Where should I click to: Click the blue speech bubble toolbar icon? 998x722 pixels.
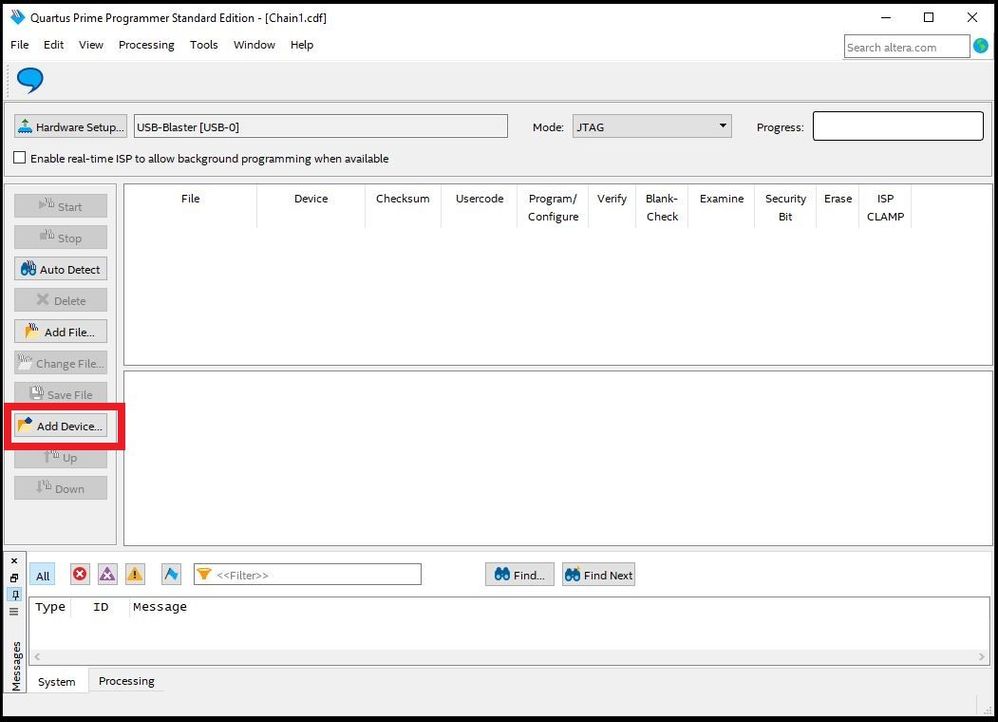coord(29,80)
